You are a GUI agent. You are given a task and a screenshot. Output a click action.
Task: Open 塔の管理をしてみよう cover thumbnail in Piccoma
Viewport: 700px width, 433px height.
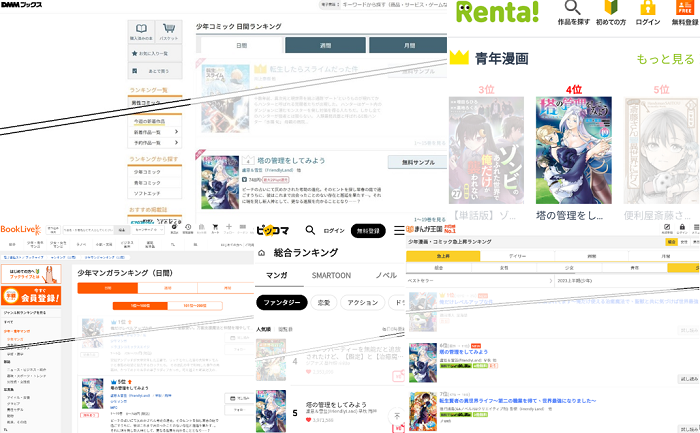tap(271, 411)
